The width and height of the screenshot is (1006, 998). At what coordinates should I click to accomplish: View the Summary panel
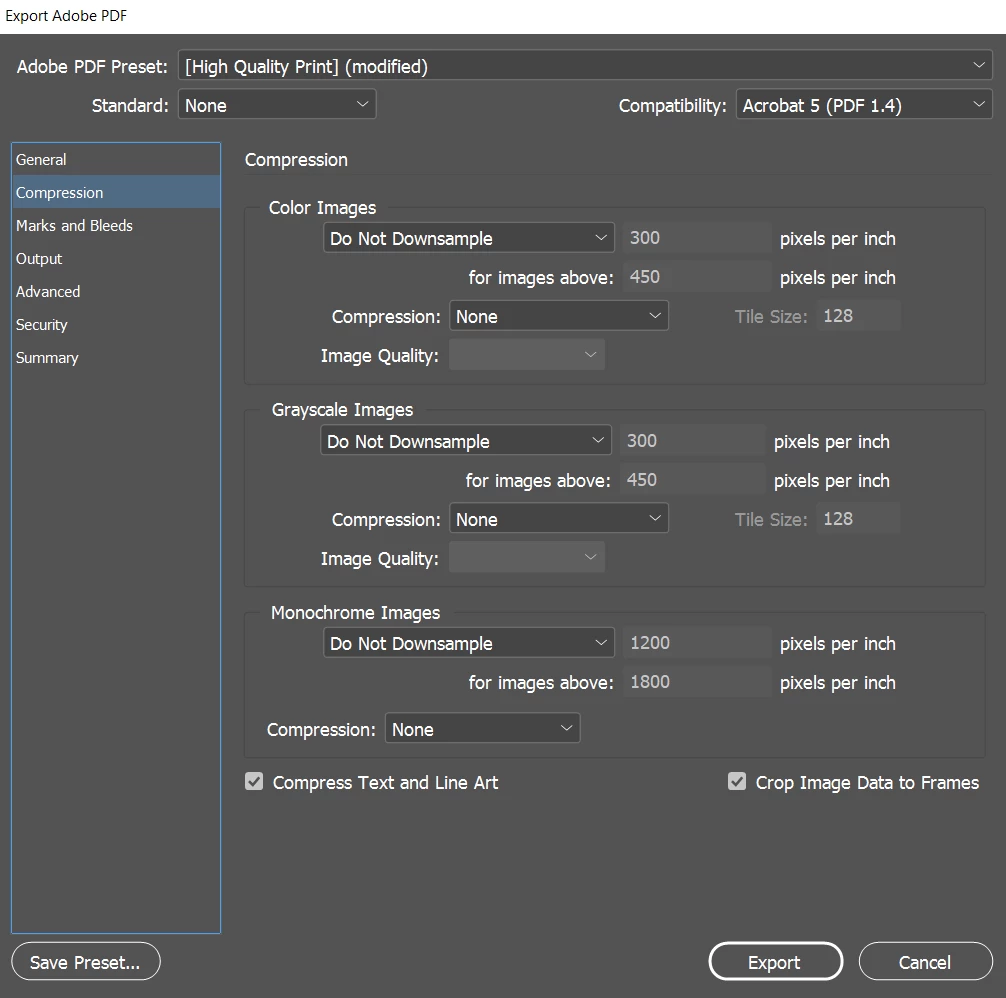pos(116,358)
